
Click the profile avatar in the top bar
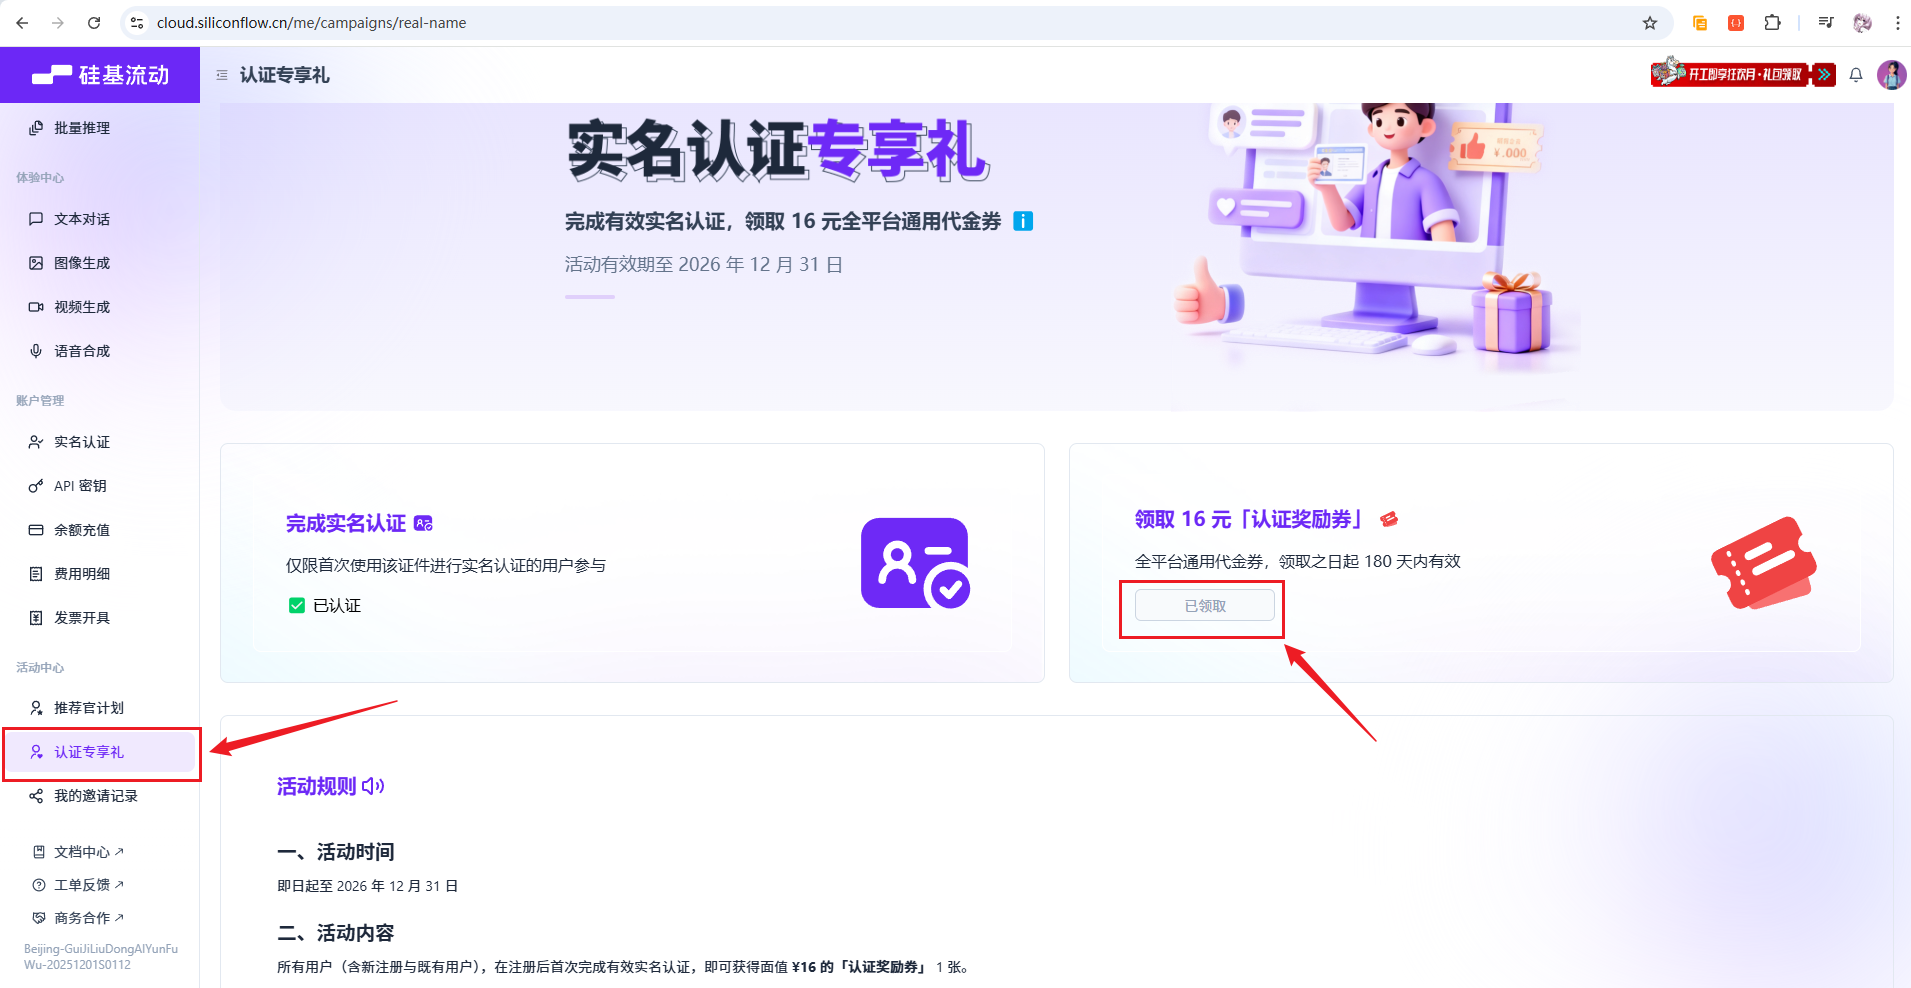[1892, 75]
